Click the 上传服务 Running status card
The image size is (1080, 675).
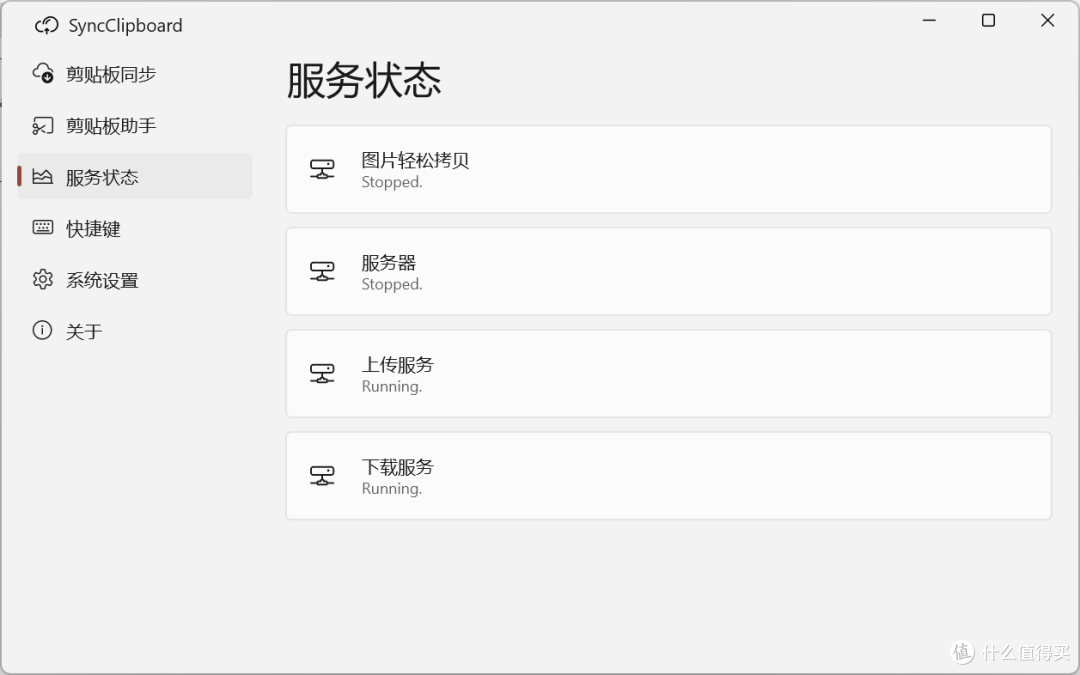668,373
